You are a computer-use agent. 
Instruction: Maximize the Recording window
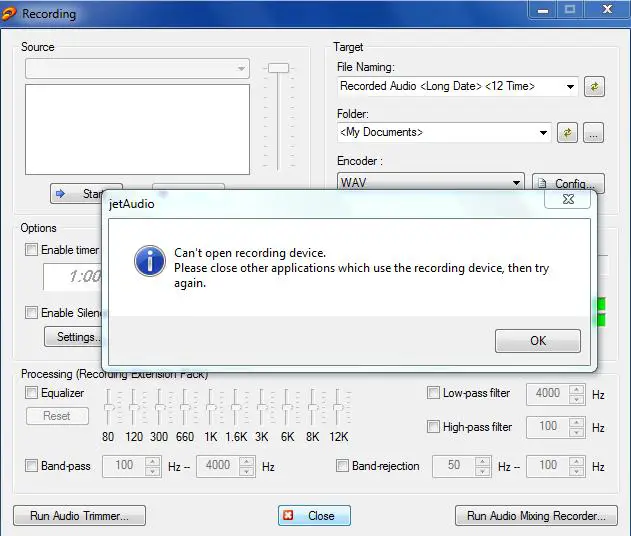coord(570,10)
